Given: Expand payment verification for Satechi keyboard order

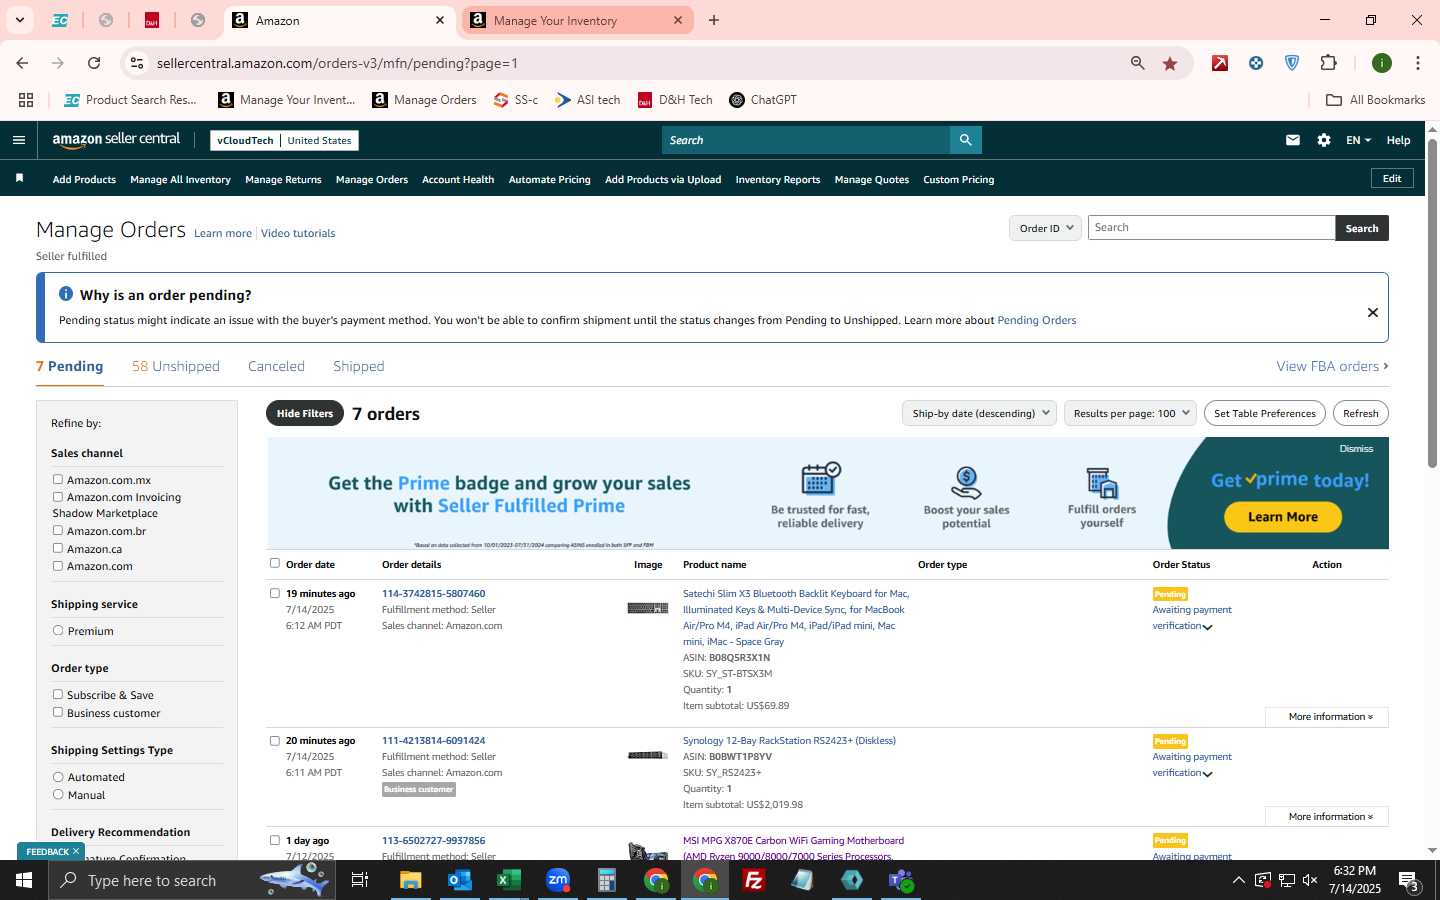Looking at the screenshot, I should [1207, 627].
